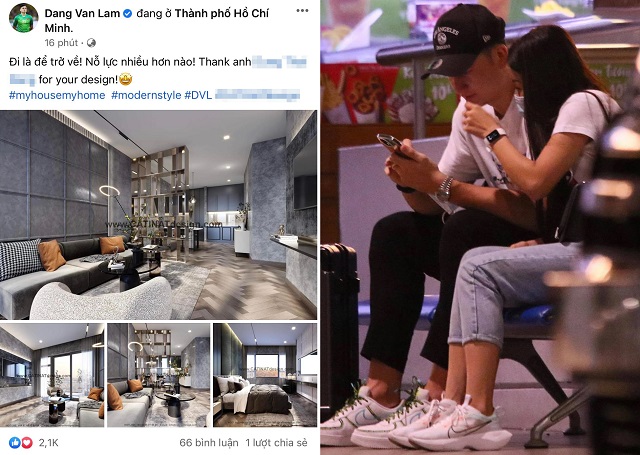Open the middle sofa and shelf thumbnail
The height and width of the screenshot is (455, 640).
[159, 375]
